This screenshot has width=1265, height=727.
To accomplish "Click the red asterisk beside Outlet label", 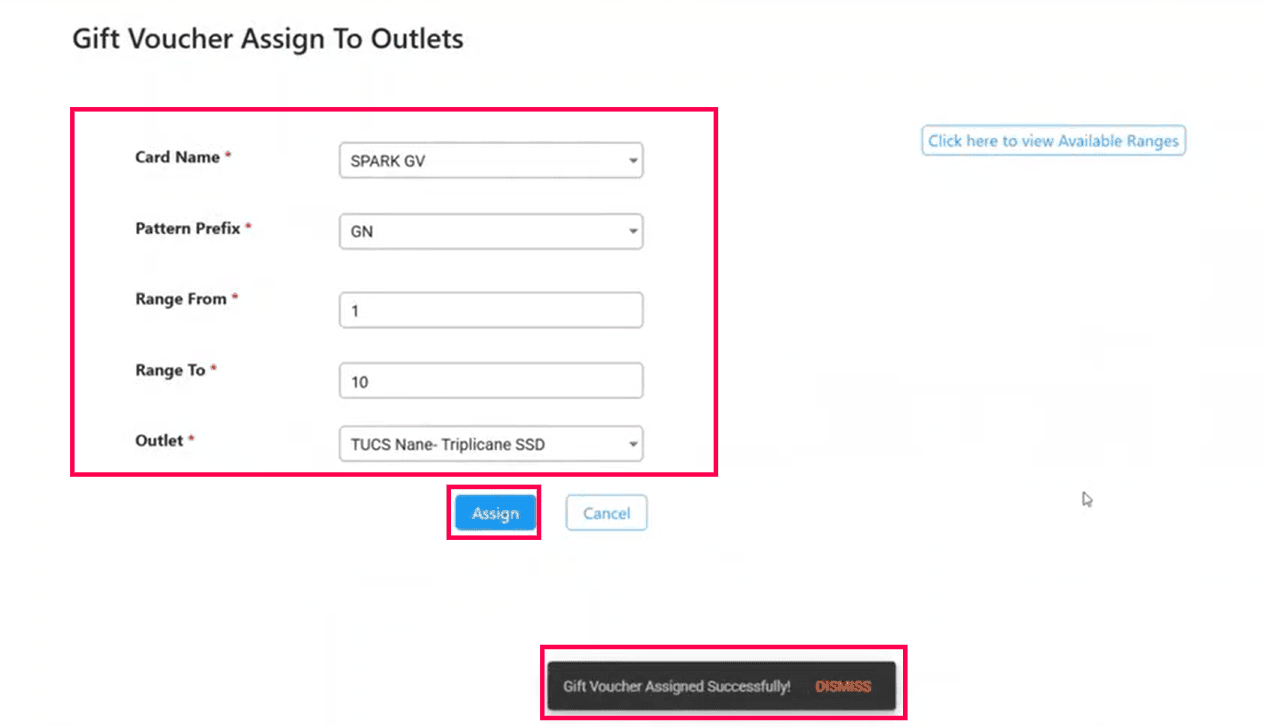I will coord(191,439).
